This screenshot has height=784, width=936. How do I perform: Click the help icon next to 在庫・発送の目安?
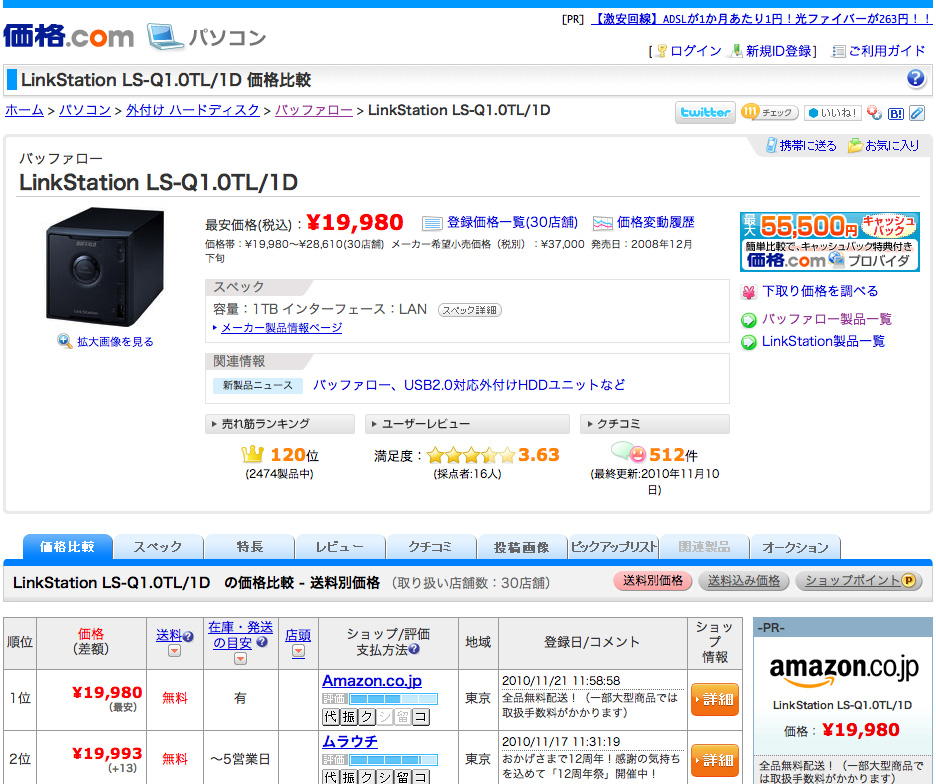coord(261,642)
